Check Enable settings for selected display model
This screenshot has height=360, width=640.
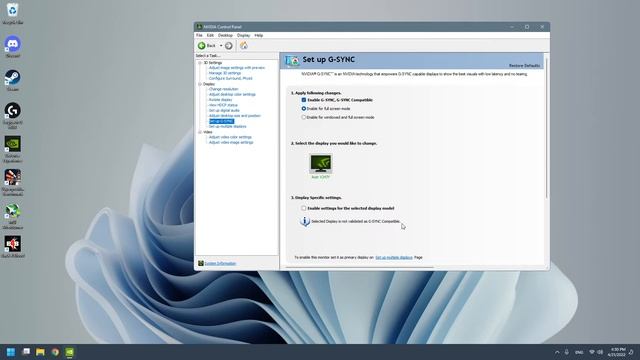pyautogui.click(x=304, y=208)
